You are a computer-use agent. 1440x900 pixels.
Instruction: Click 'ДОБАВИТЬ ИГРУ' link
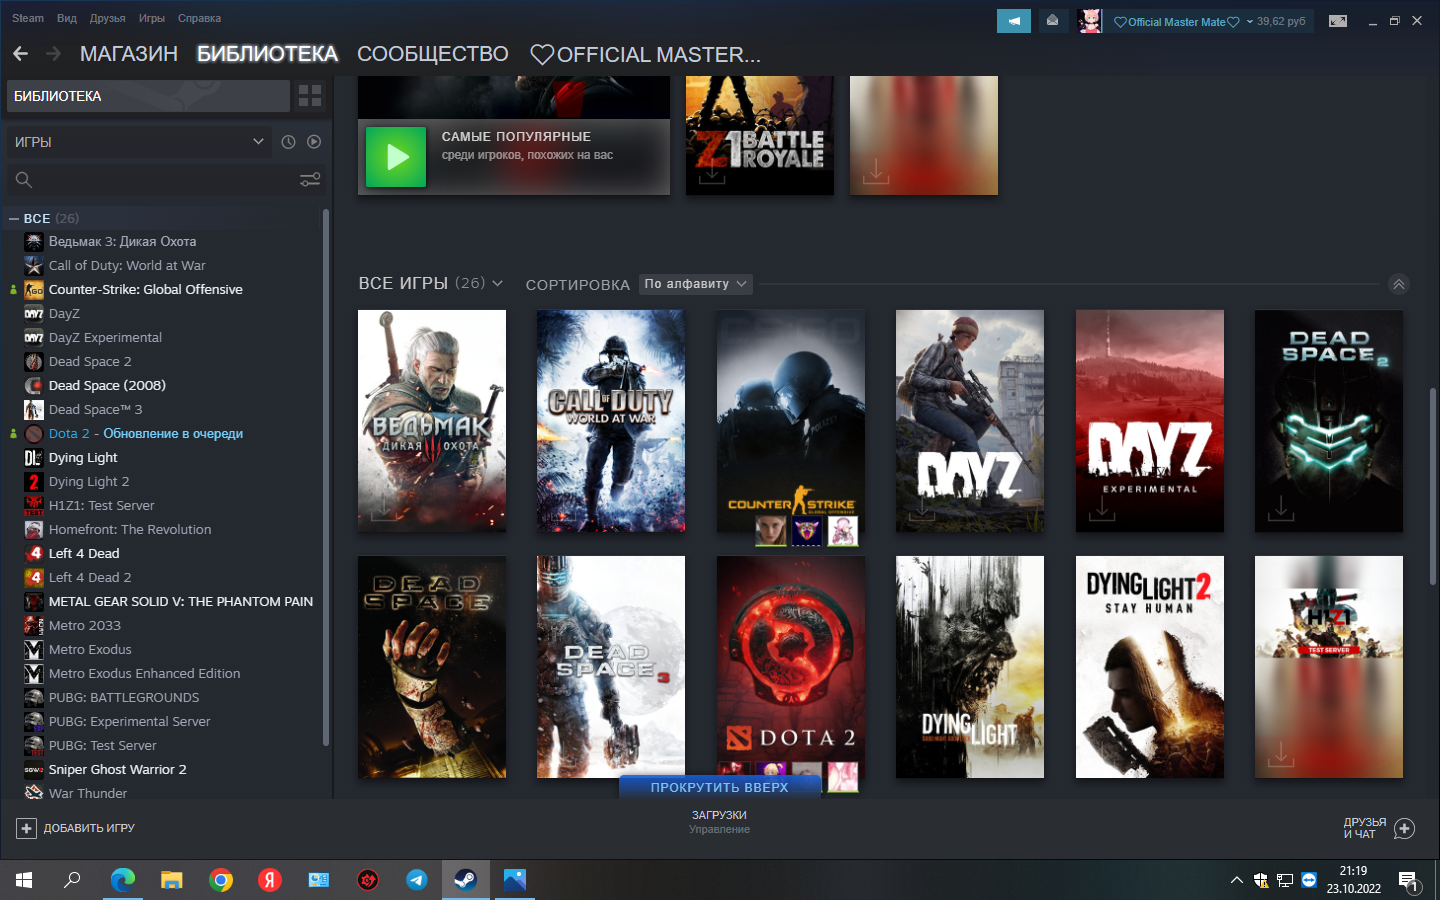[x=89, y=828]
